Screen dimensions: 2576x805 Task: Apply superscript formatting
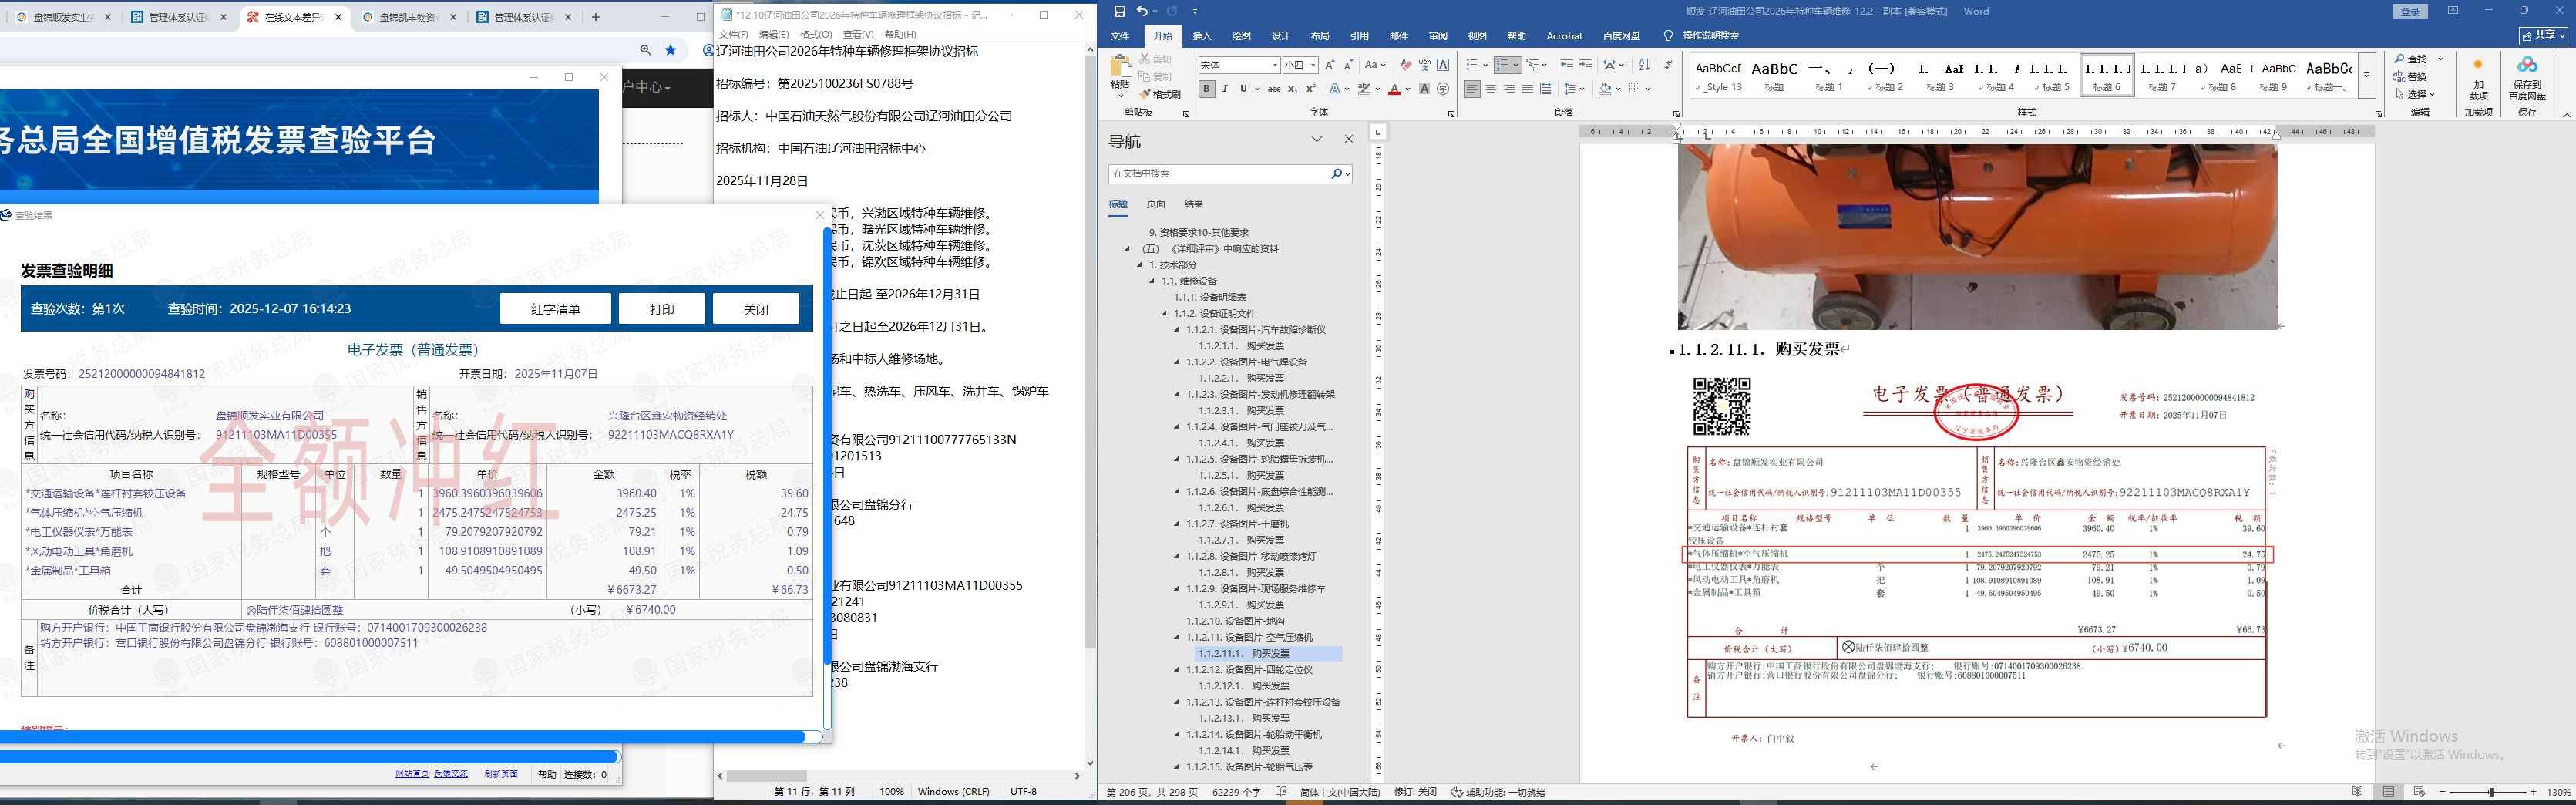pyautogui.click(x=1310, y=89)
